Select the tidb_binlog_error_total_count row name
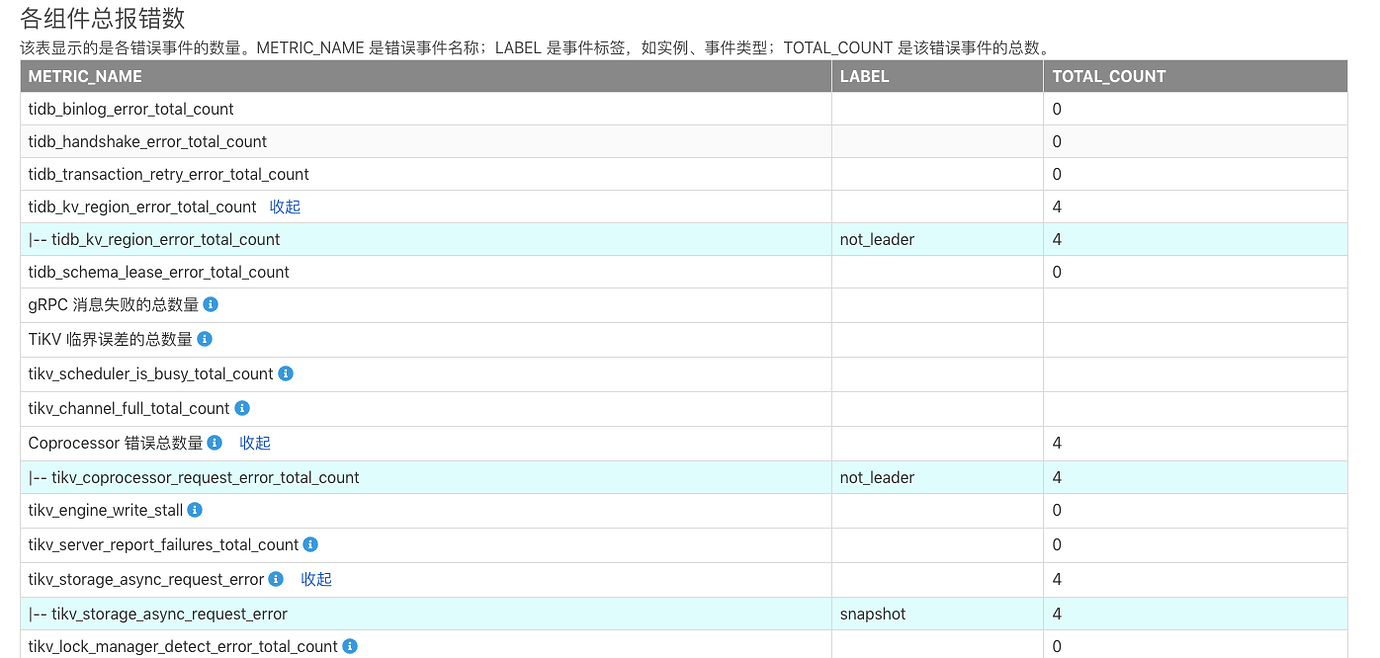This screenshot has width=1380, height=658. 131,109
